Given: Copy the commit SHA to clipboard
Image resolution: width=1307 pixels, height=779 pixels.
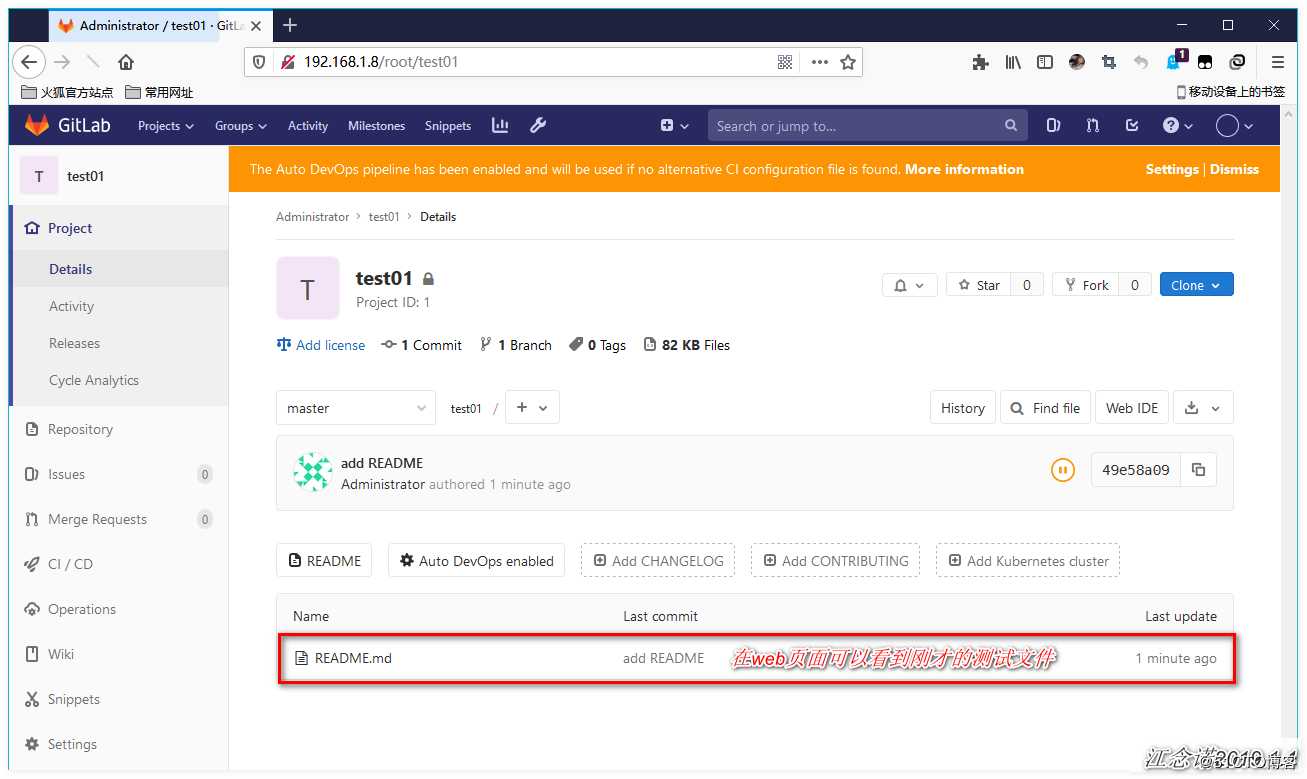Looking at the screenshot, I should point(1199,469).
